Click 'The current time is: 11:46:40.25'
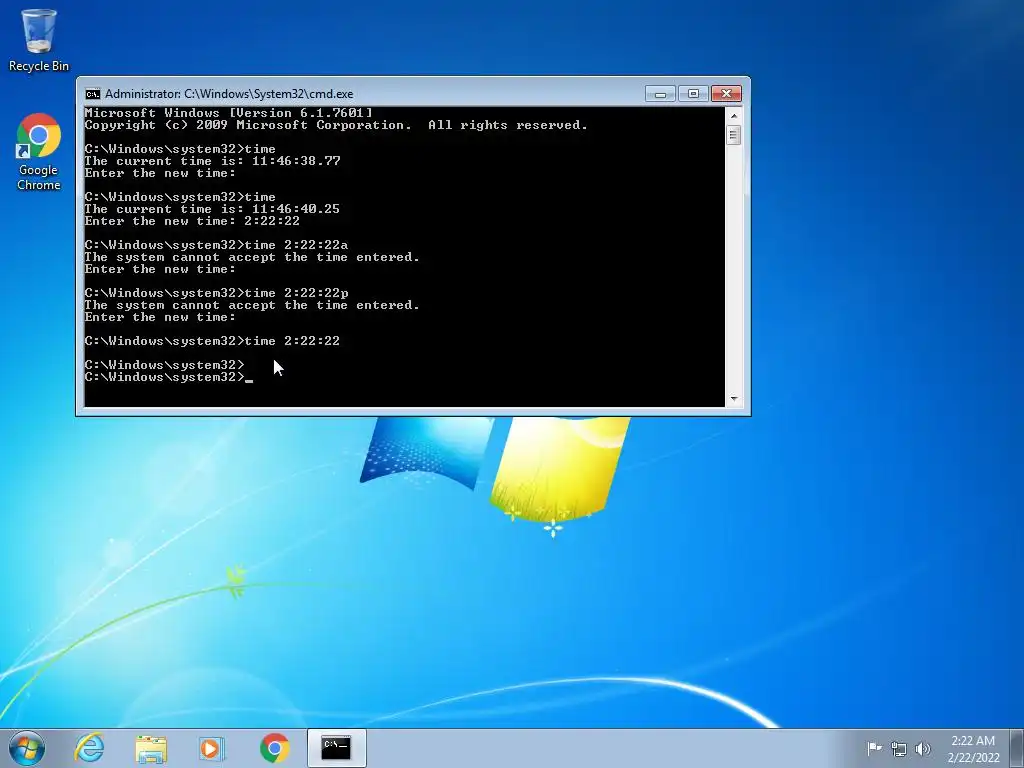This screenshot has width=1024, height=768. [x=212, y=209]
